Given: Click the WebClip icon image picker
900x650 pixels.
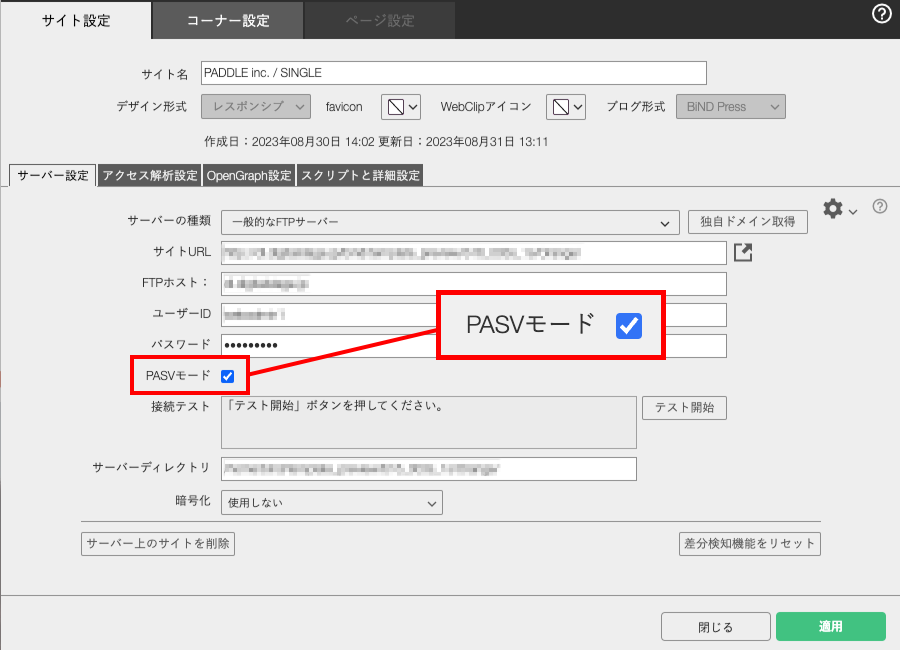Looking at the screenshot, I should pyautogui.click(x=565, y=106).
